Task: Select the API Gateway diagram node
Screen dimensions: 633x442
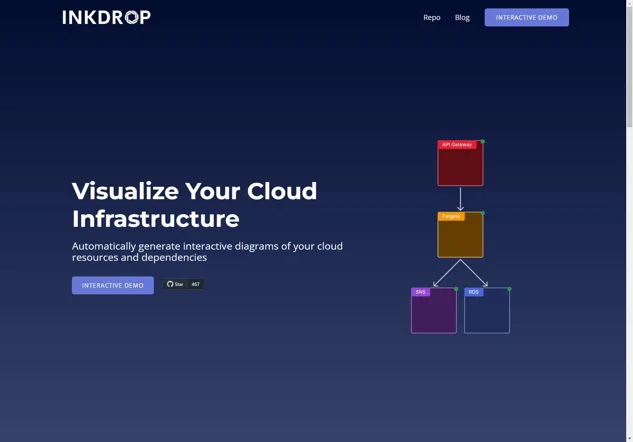Action: (x=460, y=163)
